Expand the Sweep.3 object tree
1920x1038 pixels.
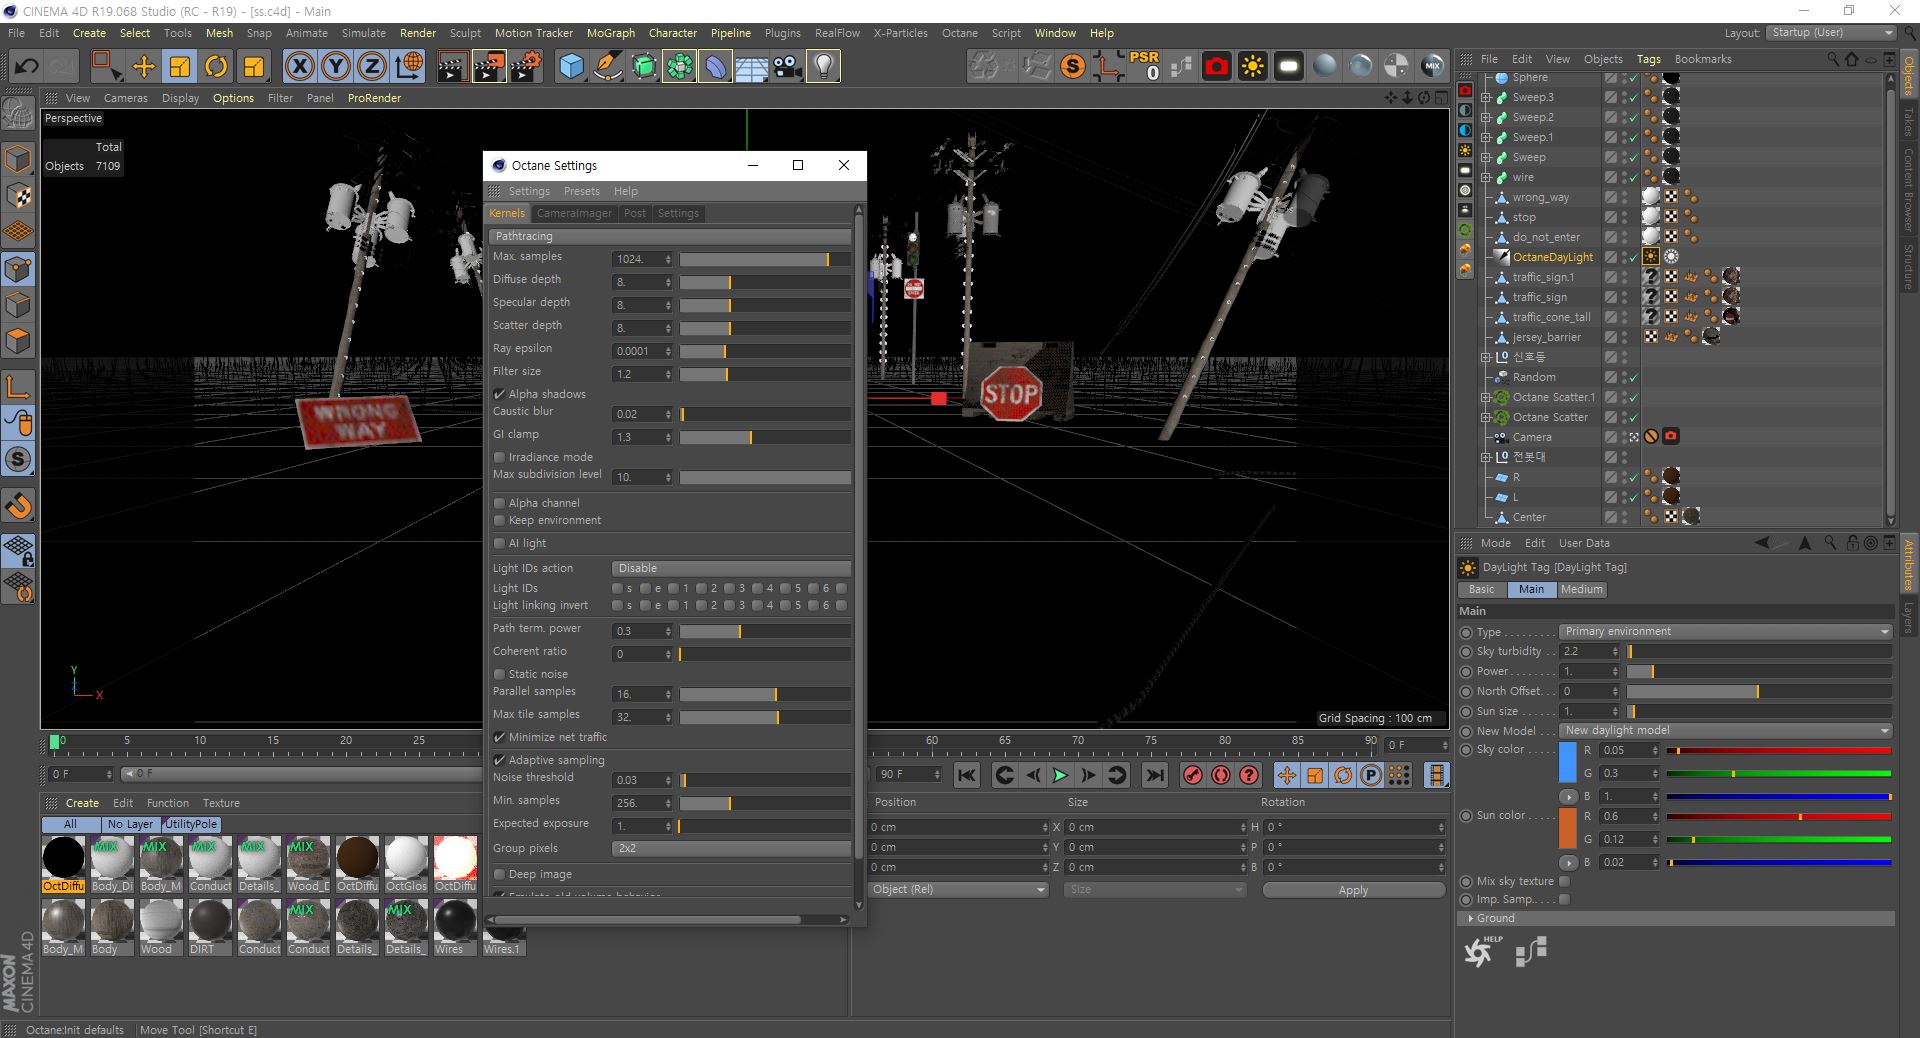click(1486, 97)
